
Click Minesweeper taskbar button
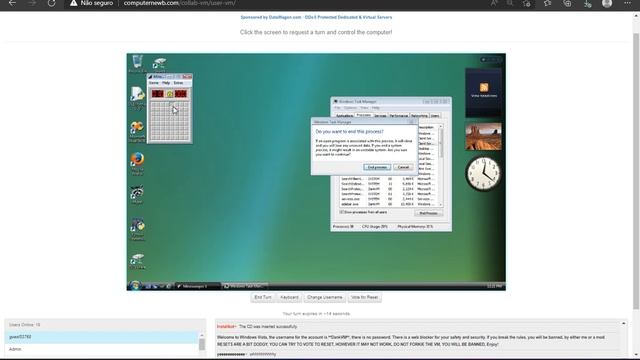click(x=198, y=286)
